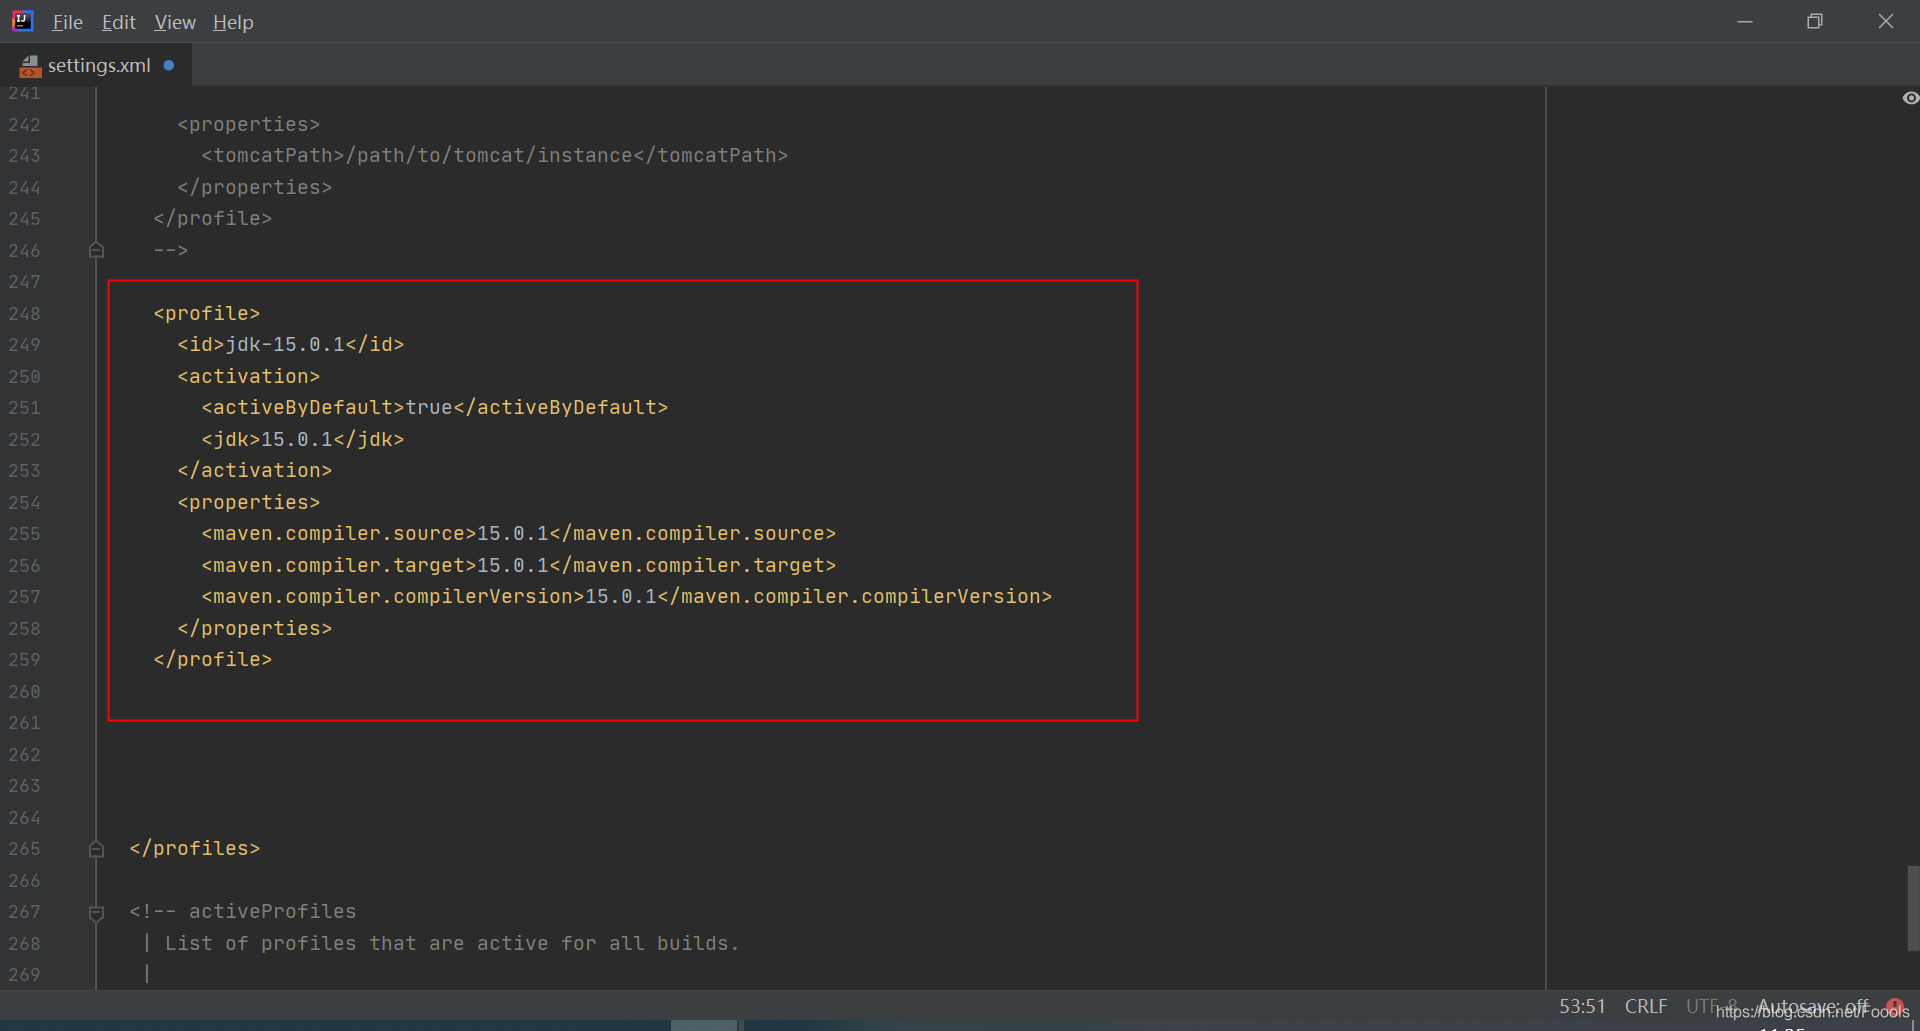Toggle the reader mode eye icon
This screenshot has width=1920, height=1031.
(x=1910, y=98)
